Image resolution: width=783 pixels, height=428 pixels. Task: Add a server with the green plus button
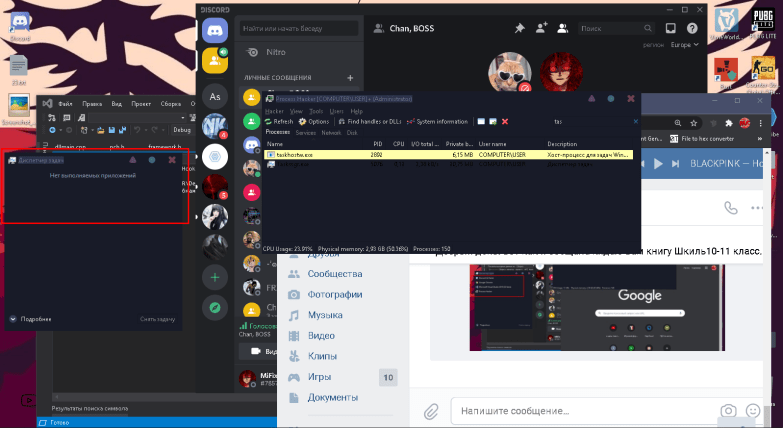pos(215,277)
